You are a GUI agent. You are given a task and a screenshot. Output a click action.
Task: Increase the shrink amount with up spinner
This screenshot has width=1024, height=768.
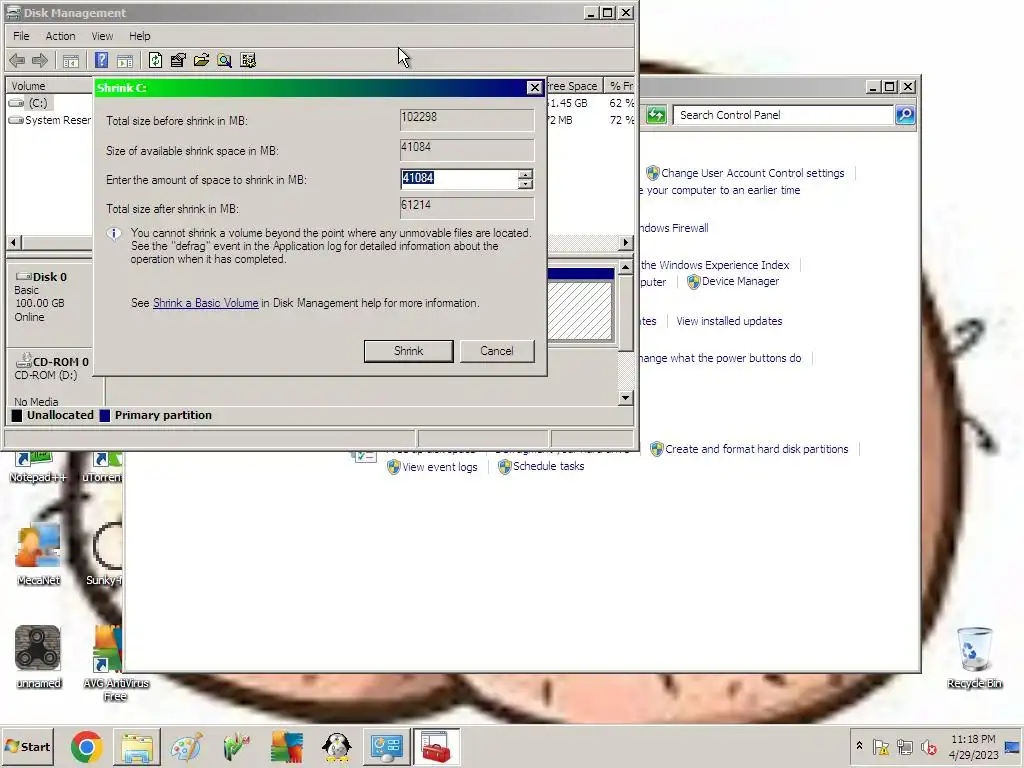pyautogui.click(x=525, y=174)
